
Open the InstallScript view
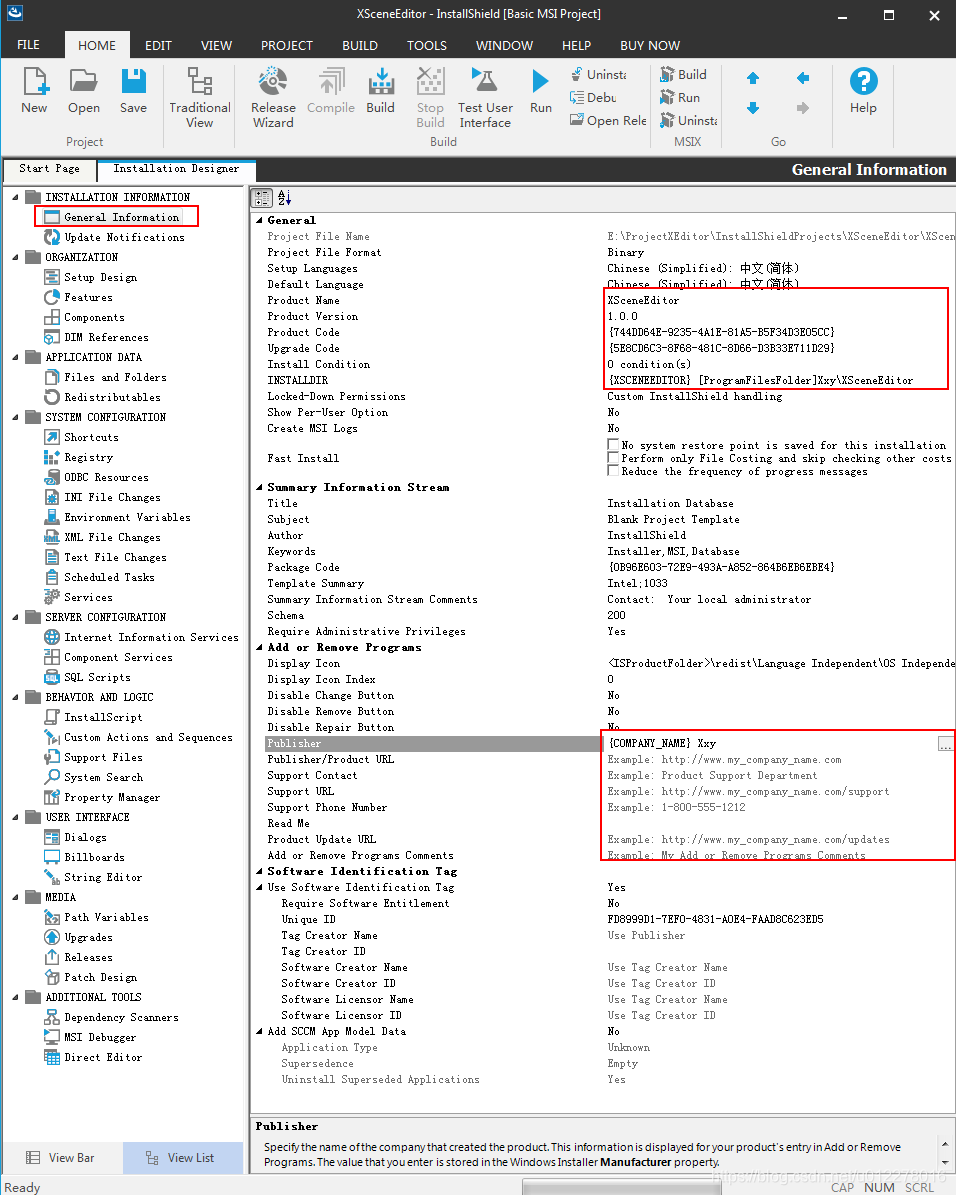click(x=103, y=717)
